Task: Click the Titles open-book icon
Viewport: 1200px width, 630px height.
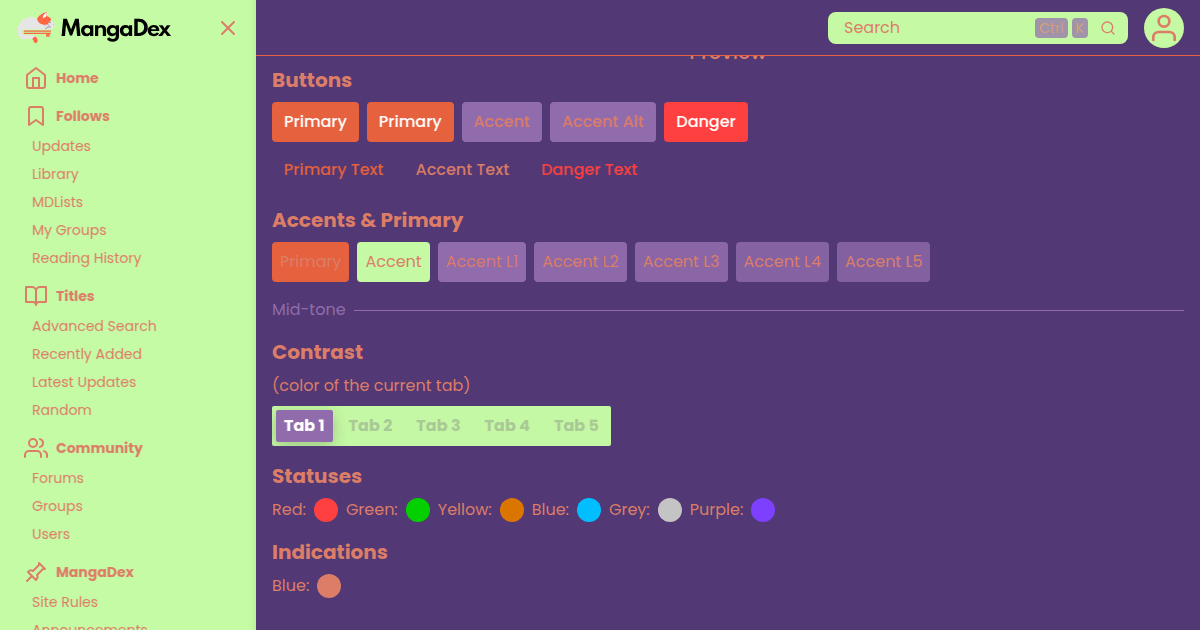Action: coord(36,296)
